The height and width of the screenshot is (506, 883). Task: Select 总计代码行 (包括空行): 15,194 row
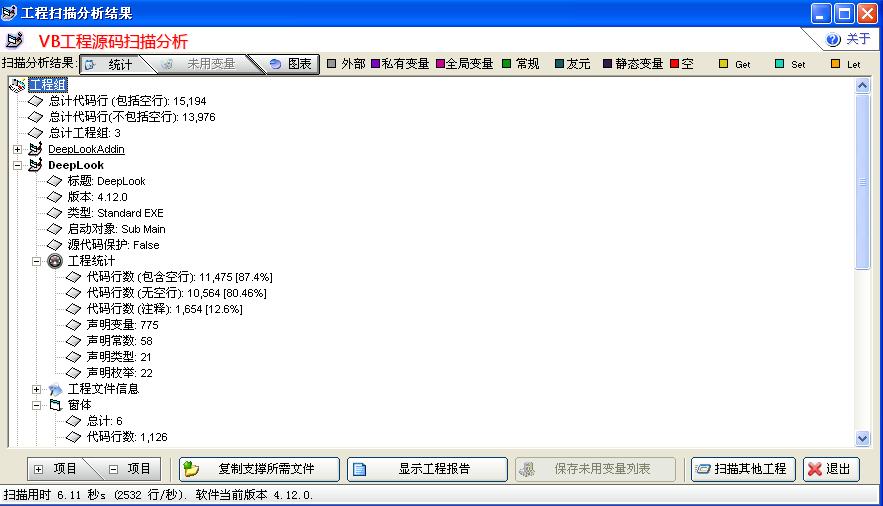(127, 101)
